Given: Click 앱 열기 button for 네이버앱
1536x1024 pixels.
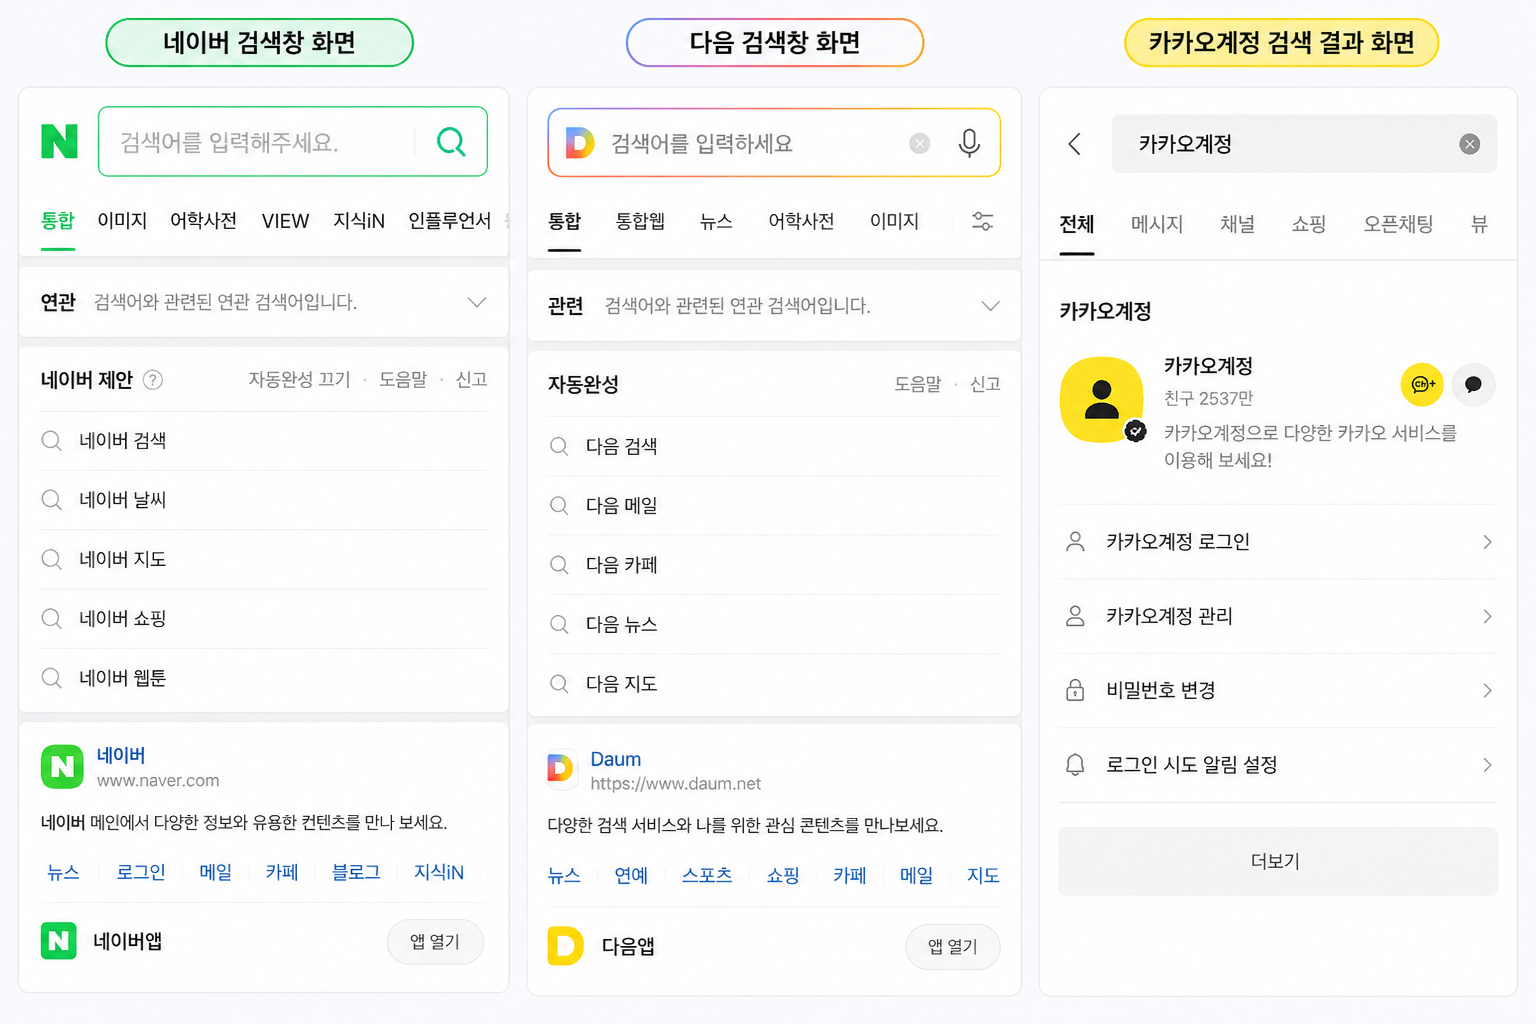Looking at the screenshot, I should click(x=435, y=942).
